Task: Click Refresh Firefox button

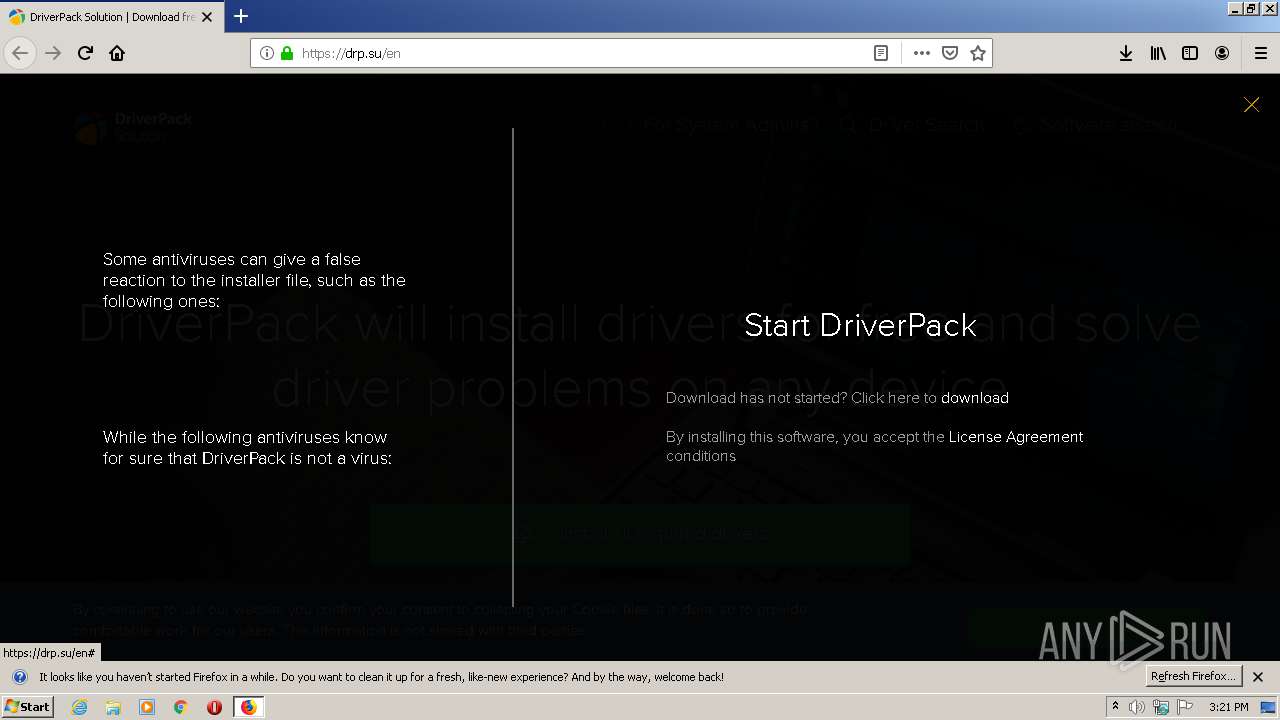Action: pos(1194,676)
